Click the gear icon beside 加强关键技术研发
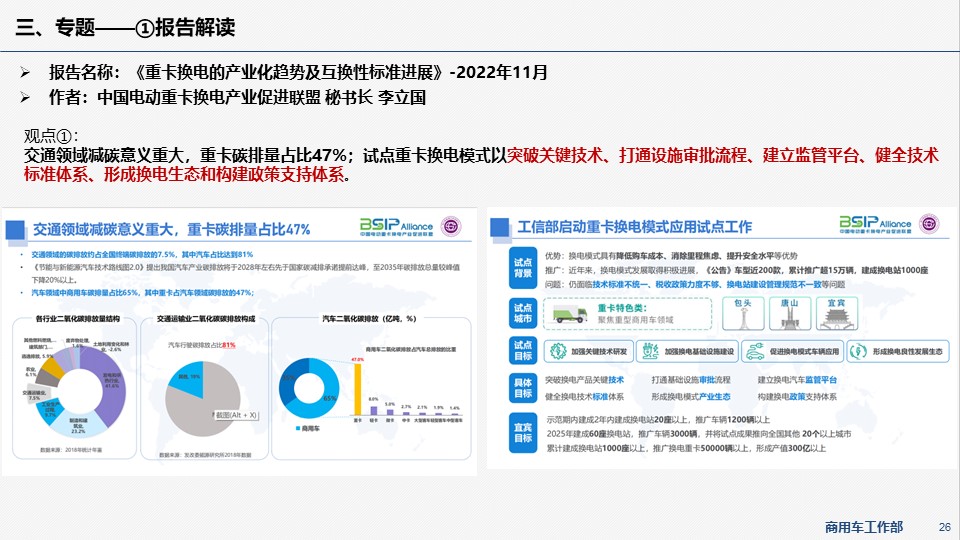960x540 pixels. [558, 351]
